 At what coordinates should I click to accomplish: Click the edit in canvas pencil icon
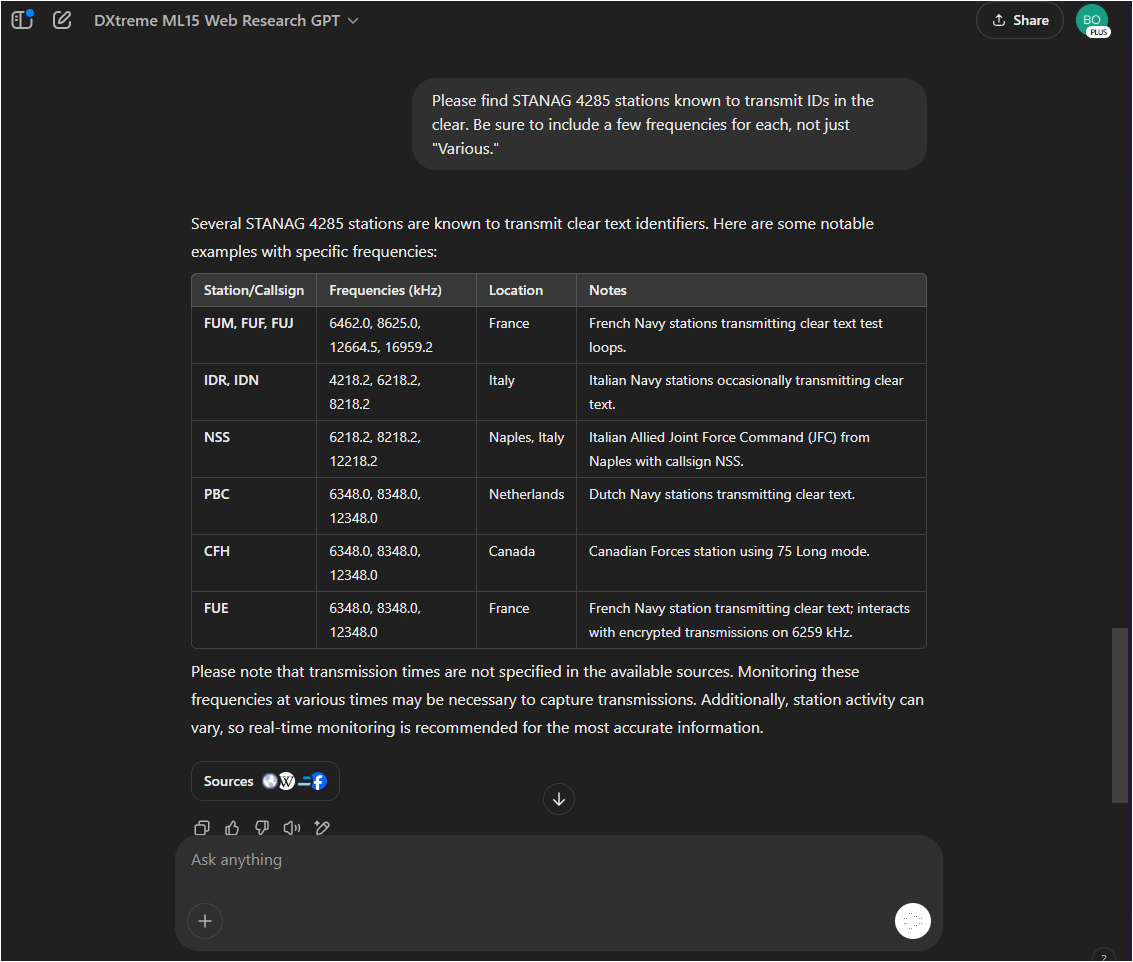coord(322,827)
